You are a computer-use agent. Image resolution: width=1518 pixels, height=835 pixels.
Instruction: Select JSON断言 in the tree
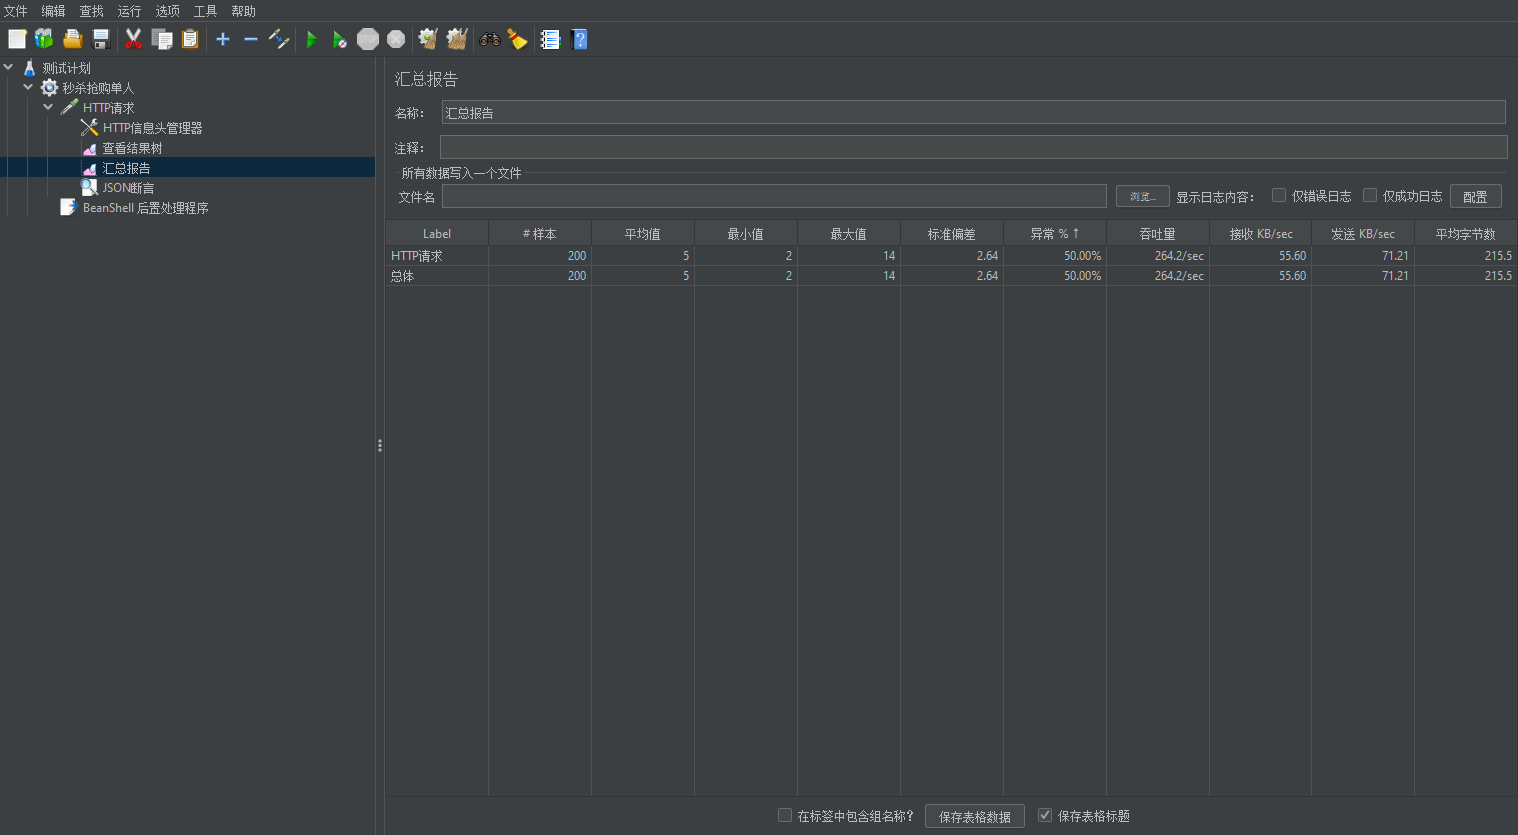pyautogui.click(x=128, y=188)
